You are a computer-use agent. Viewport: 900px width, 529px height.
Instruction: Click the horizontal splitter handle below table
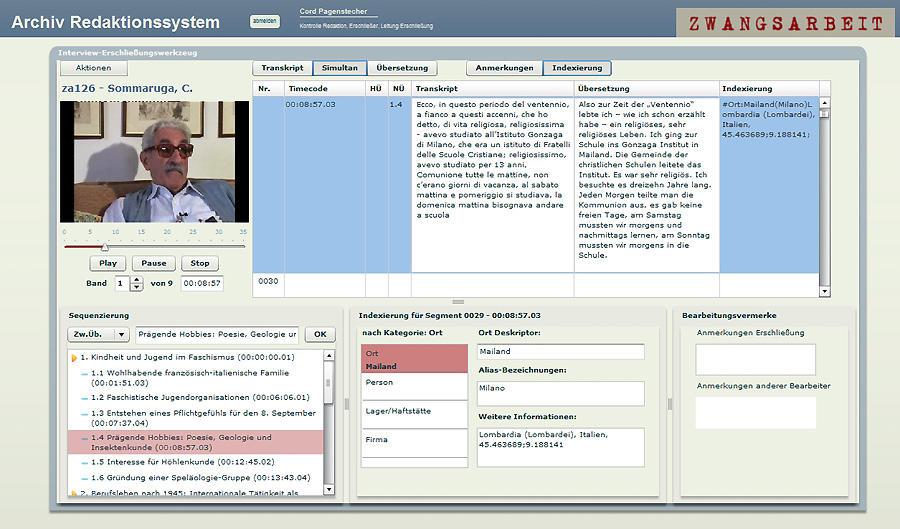pyautogui.click(x=458, y=302)
